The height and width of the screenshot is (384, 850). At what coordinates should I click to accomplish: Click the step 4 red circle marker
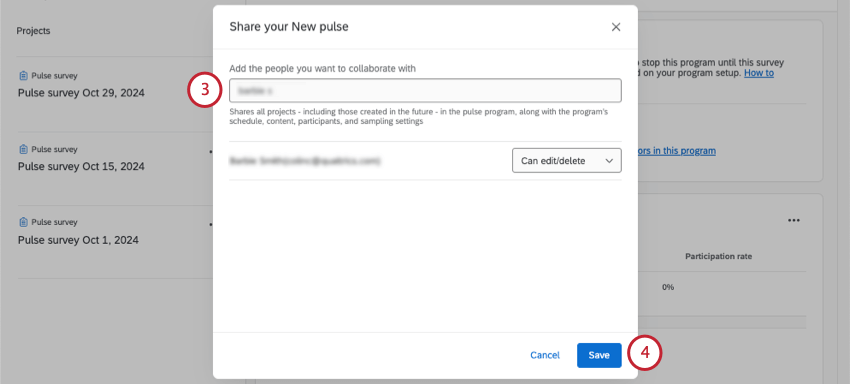(645, 353)
